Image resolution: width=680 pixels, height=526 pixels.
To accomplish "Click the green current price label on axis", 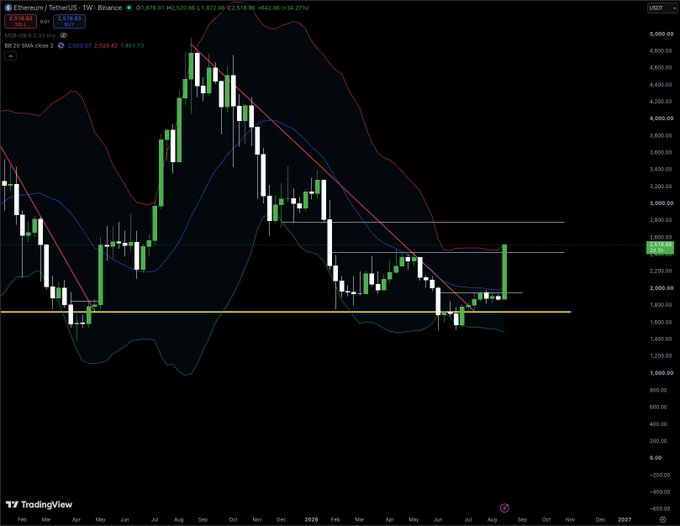I will (x=661, y=248).
